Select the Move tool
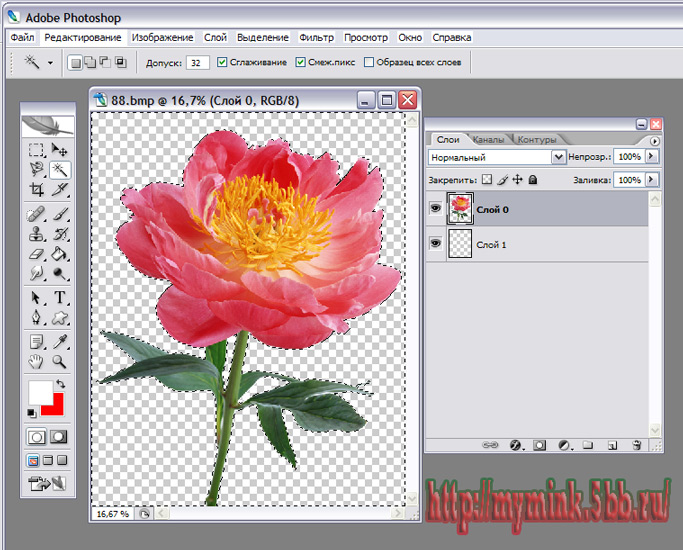 pos(59,150)
